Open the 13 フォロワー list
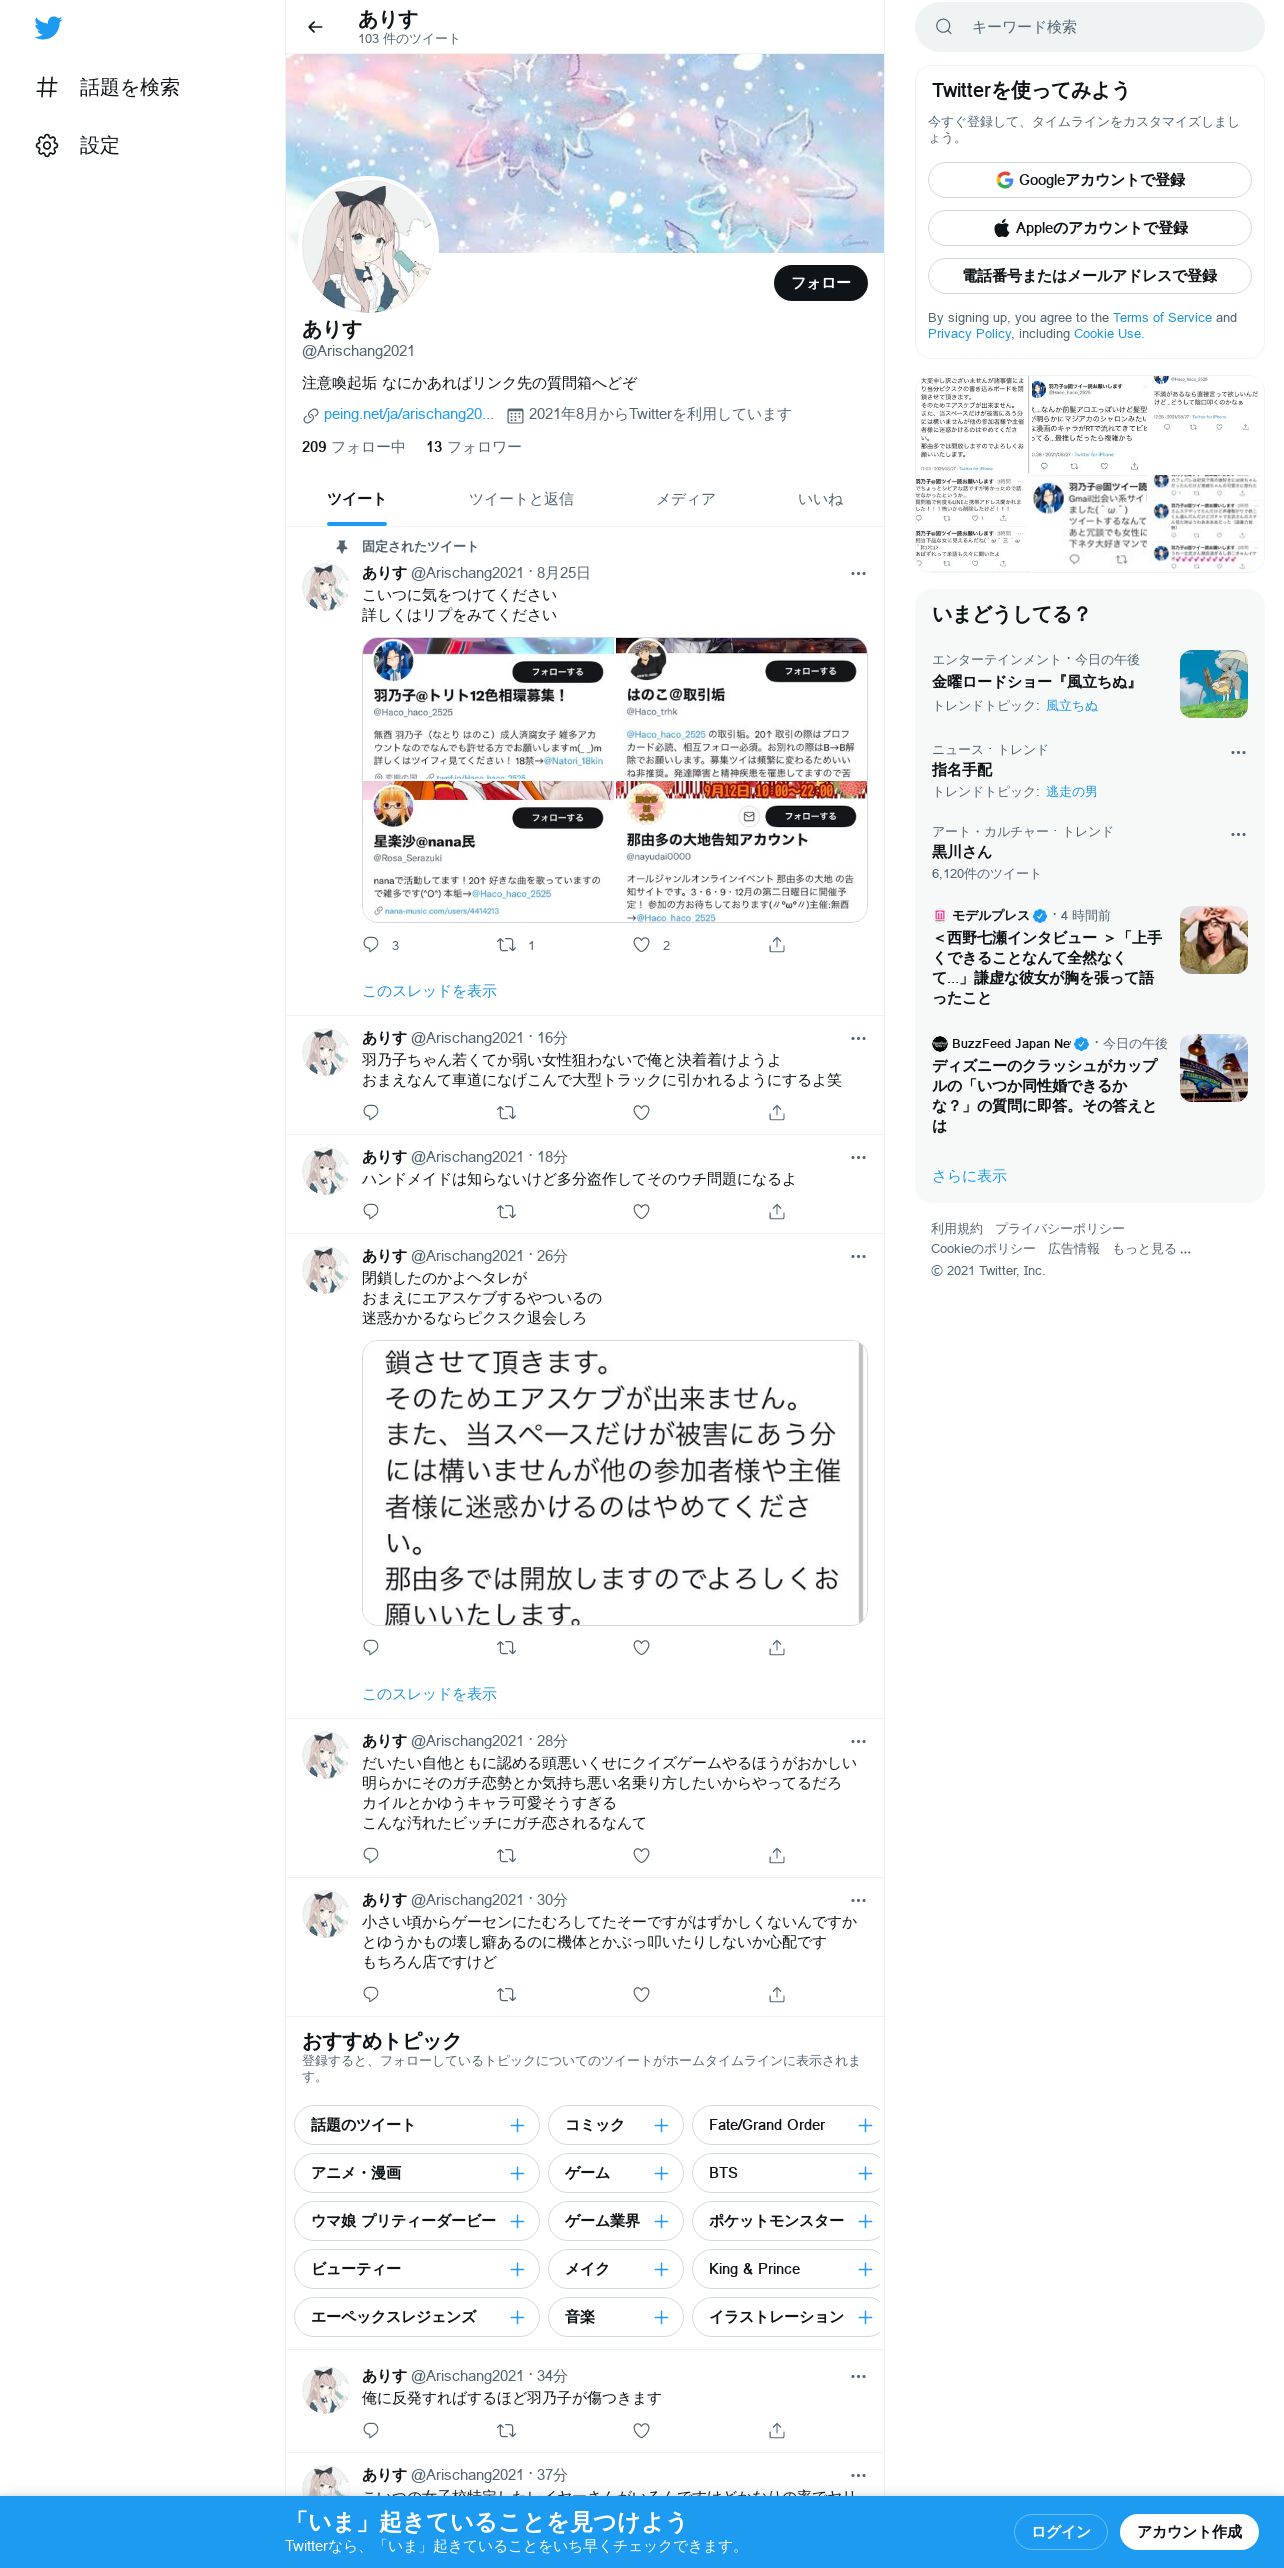 474,447
